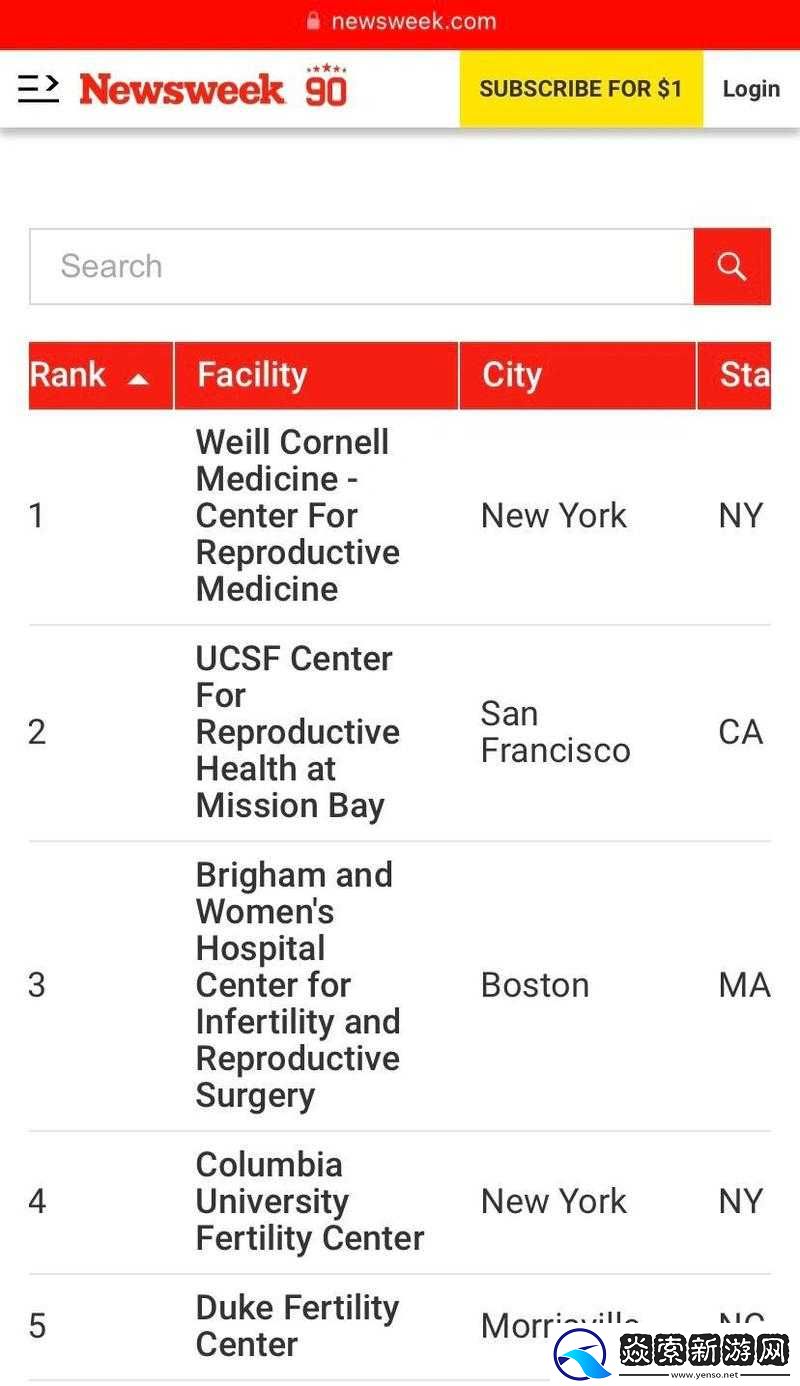Tap the newsweek.com address bar
The height and width of the screenshot is (1386, 800).
pyautogui.click(x=400, y=21)
